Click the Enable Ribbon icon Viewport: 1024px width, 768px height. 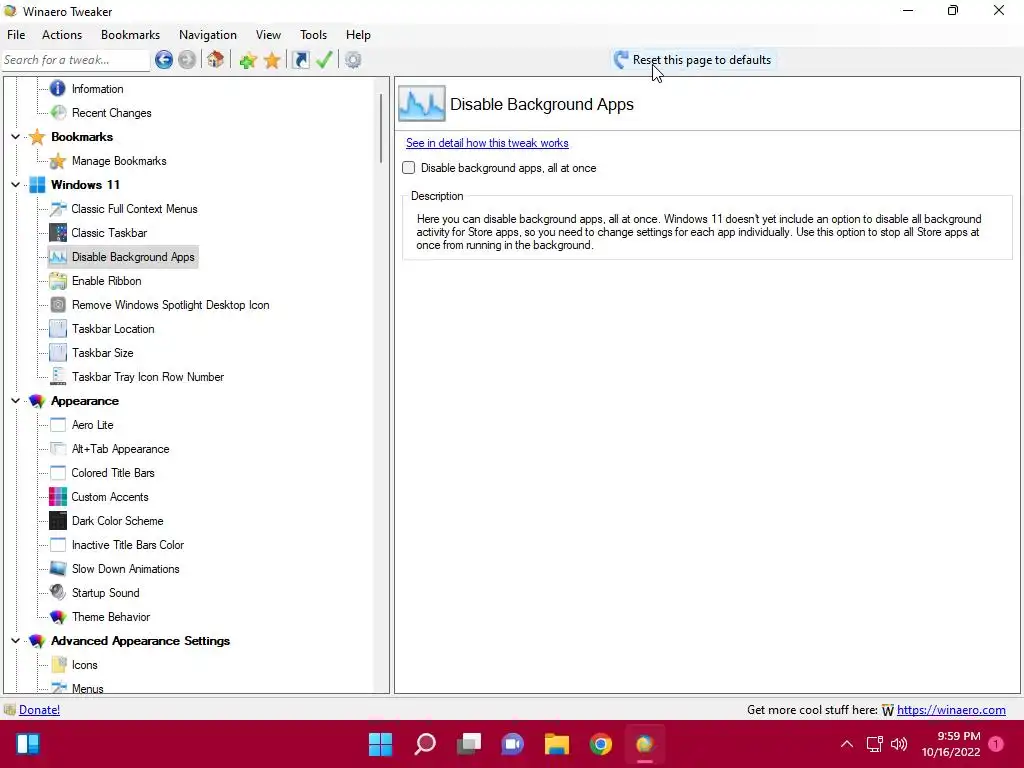click(x=58, y=281)
